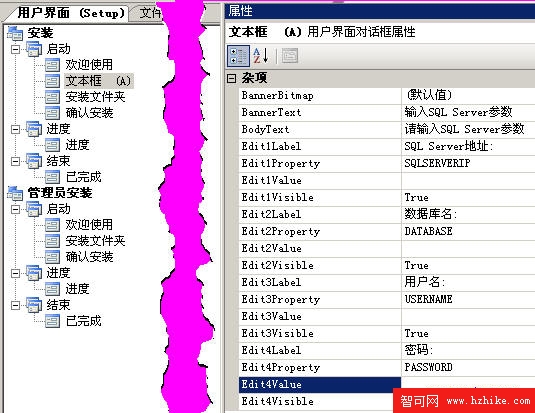Click the 管理员安装 node icon

pos(15,193)
